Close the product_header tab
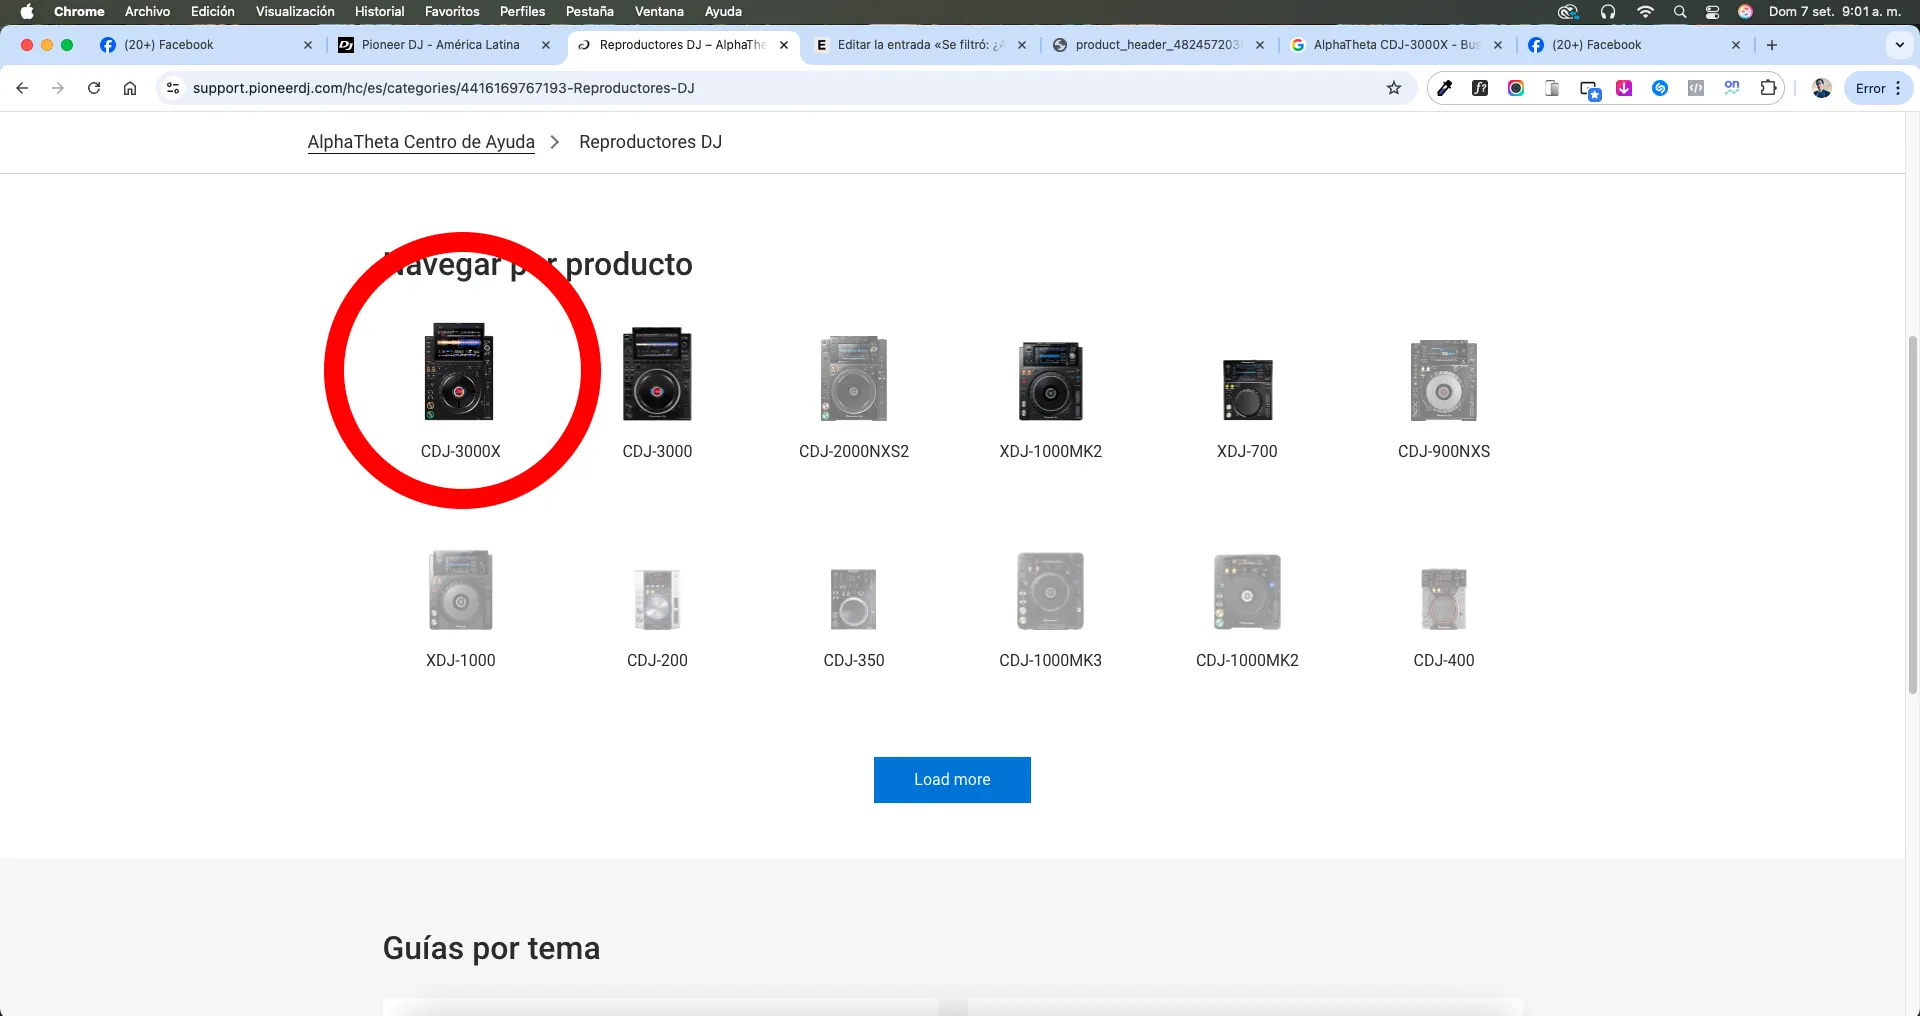1920x1016 pixels. (x=1260, y=45)
